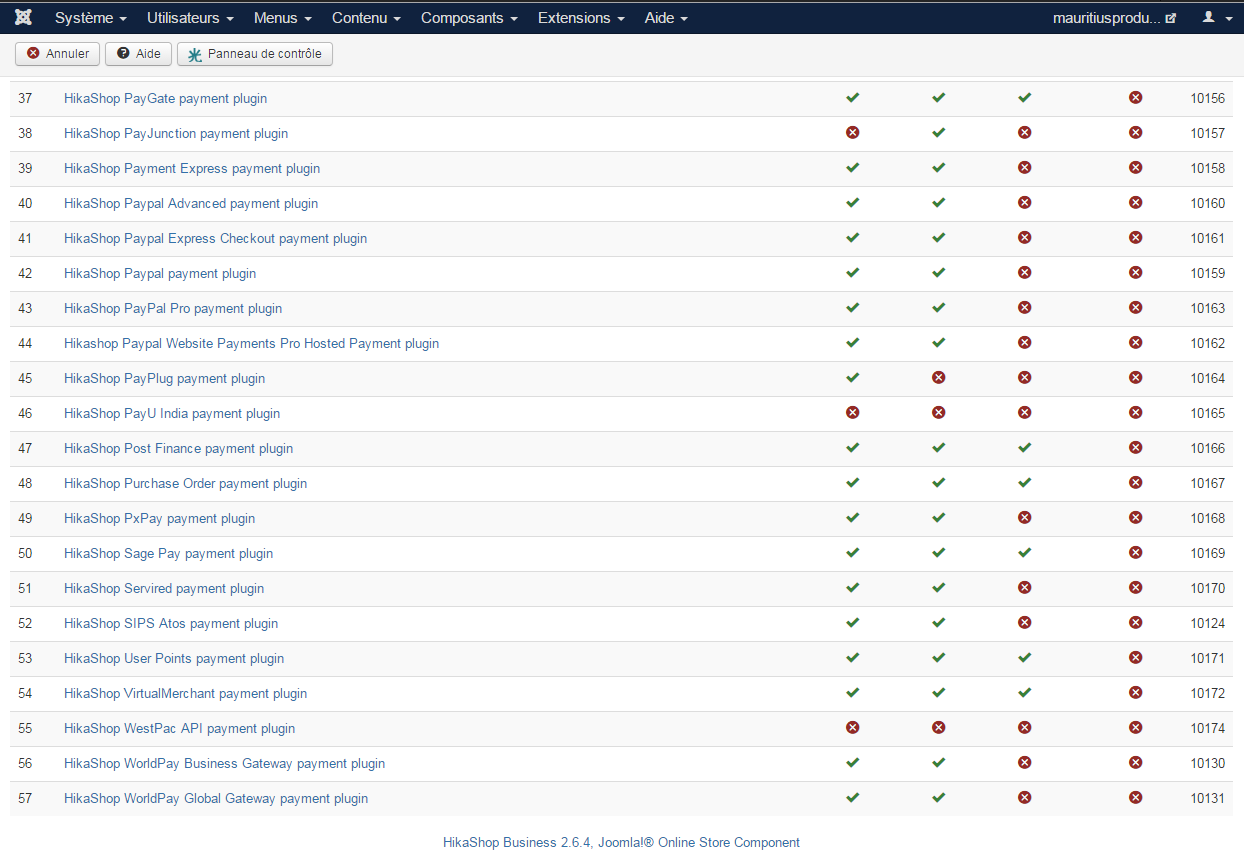
Task: Open the user account icon menu
Action: coord(1217,18)
